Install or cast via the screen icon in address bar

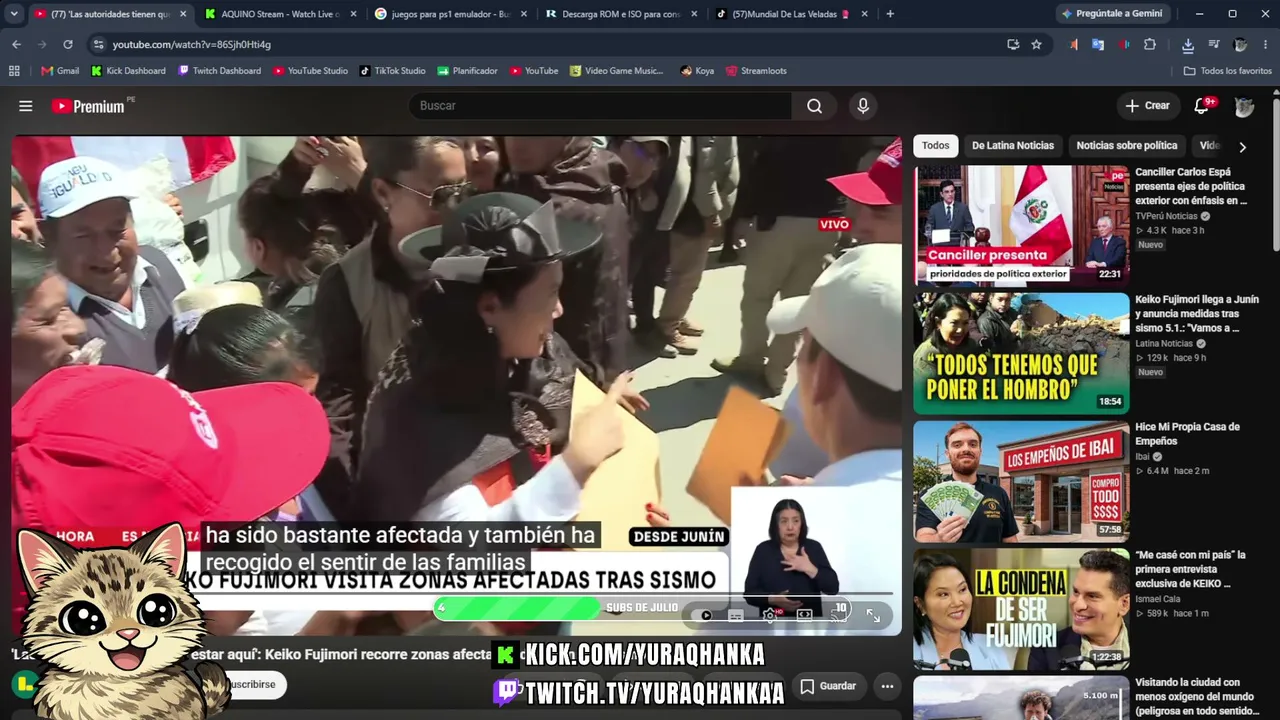[1013, 44]
